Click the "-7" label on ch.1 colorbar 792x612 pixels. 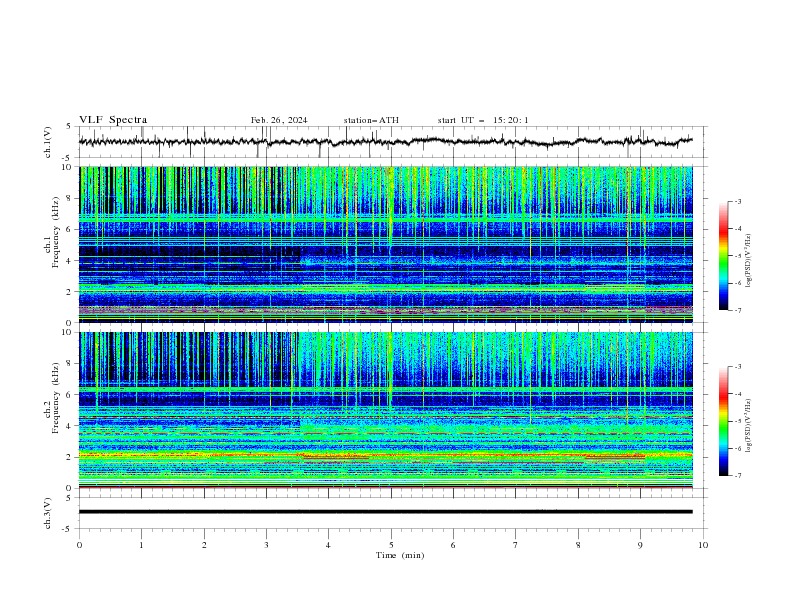(x=738, y=310)
